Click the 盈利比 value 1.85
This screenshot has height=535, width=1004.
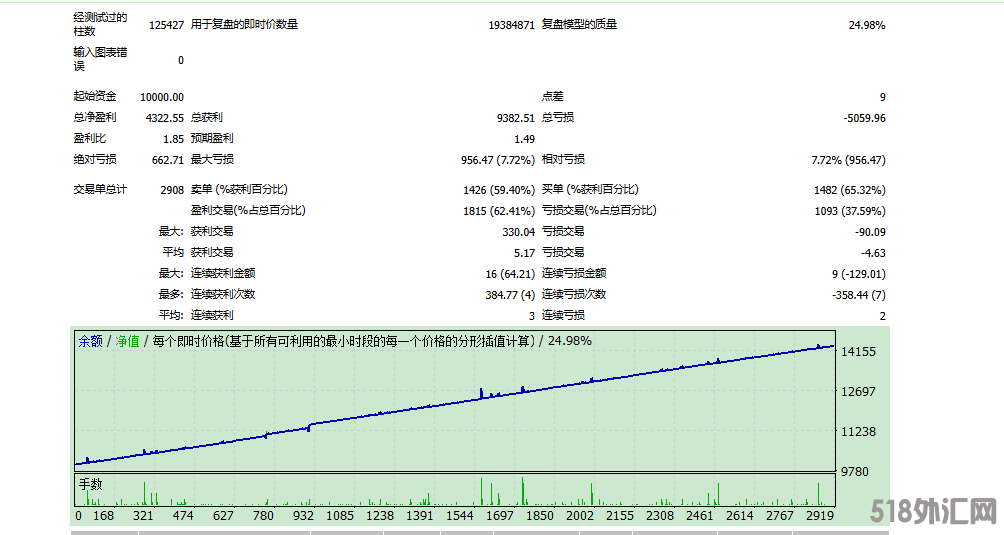(x=173, y=139)
